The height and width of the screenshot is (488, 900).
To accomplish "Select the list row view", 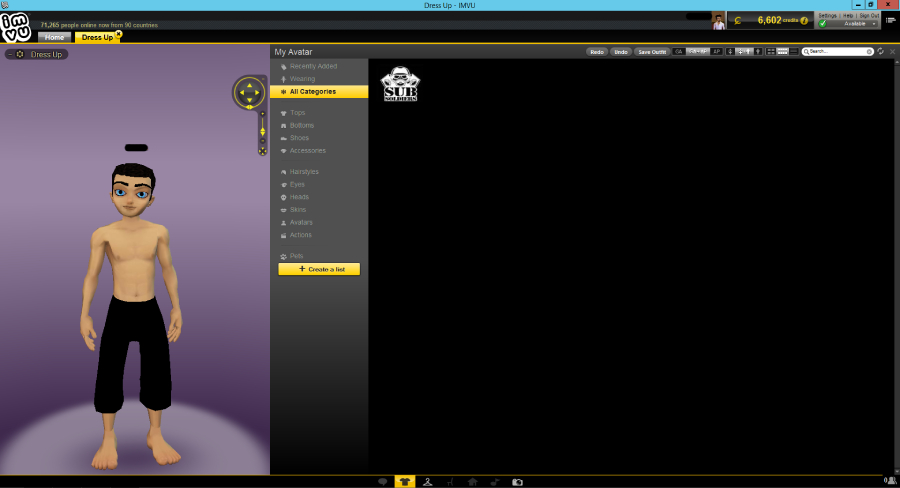I will coord(794,52).
